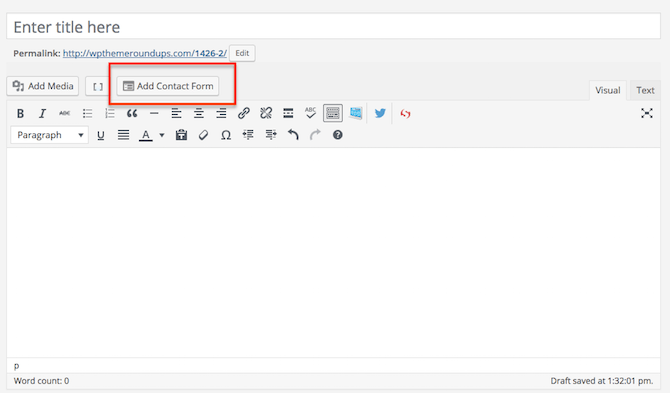
Task: Click the blue image icon next to Twitter
Action: [x=356, y=113]
